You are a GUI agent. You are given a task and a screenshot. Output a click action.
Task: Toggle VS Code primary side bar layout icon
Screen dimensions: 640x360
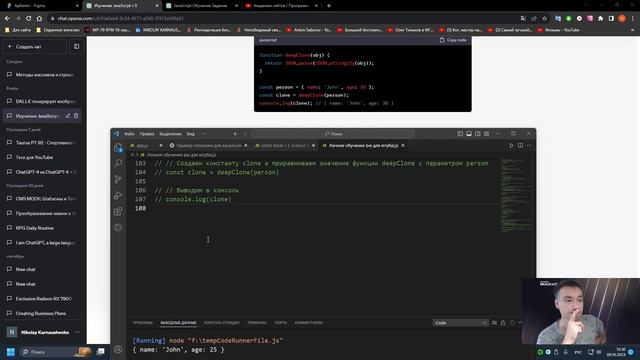coord(460,133)
